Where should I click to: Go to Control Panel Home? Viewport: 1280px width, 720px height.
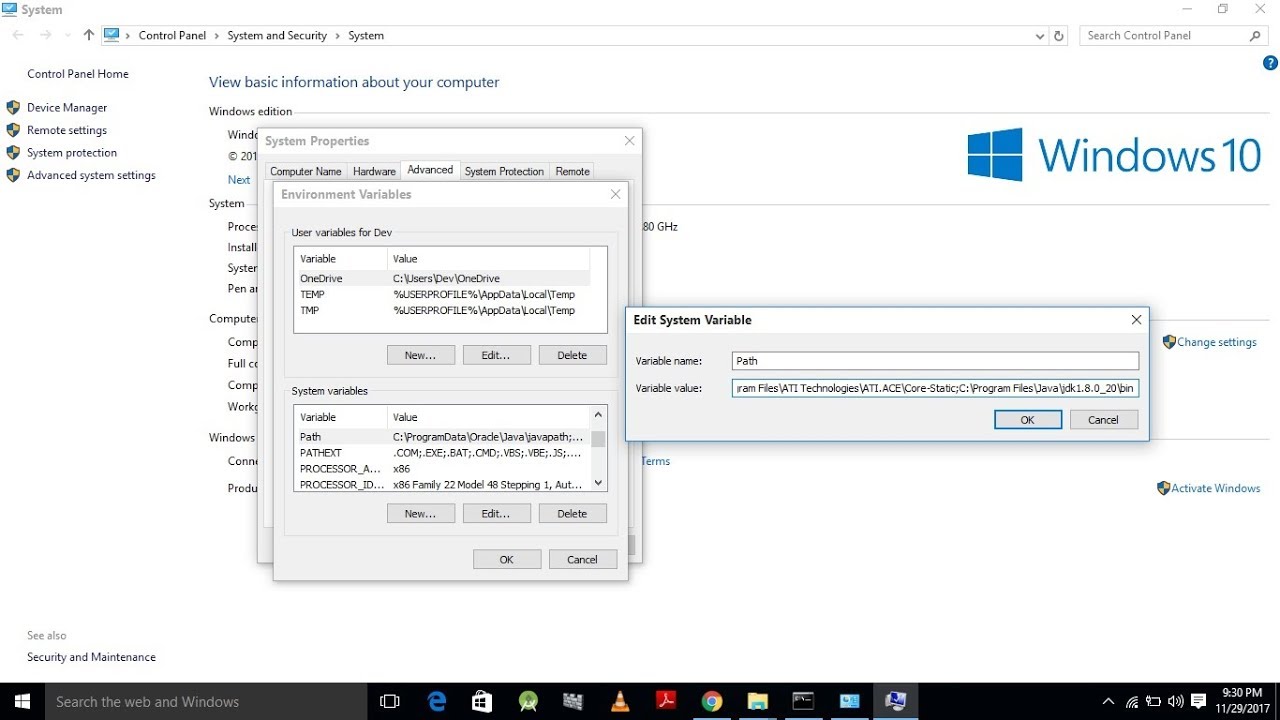78,74
